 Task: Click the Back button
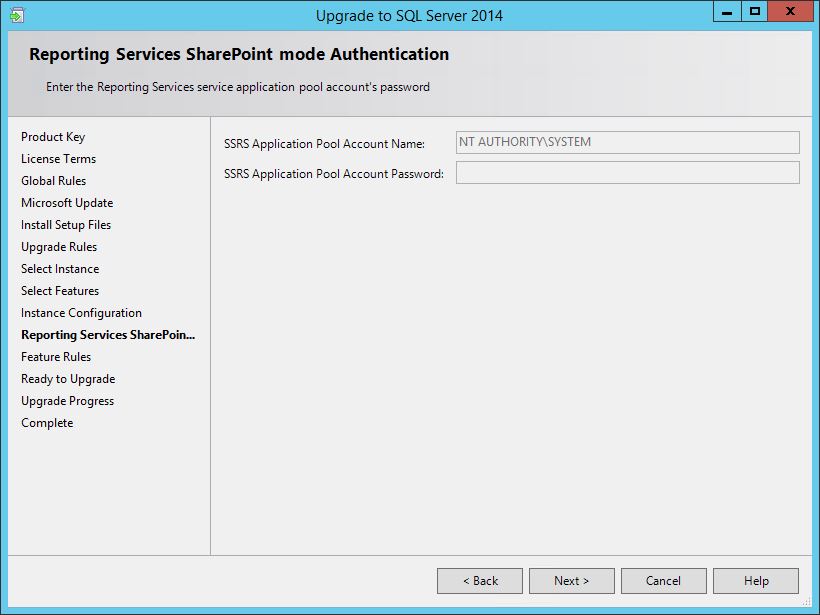click(480, 581)
